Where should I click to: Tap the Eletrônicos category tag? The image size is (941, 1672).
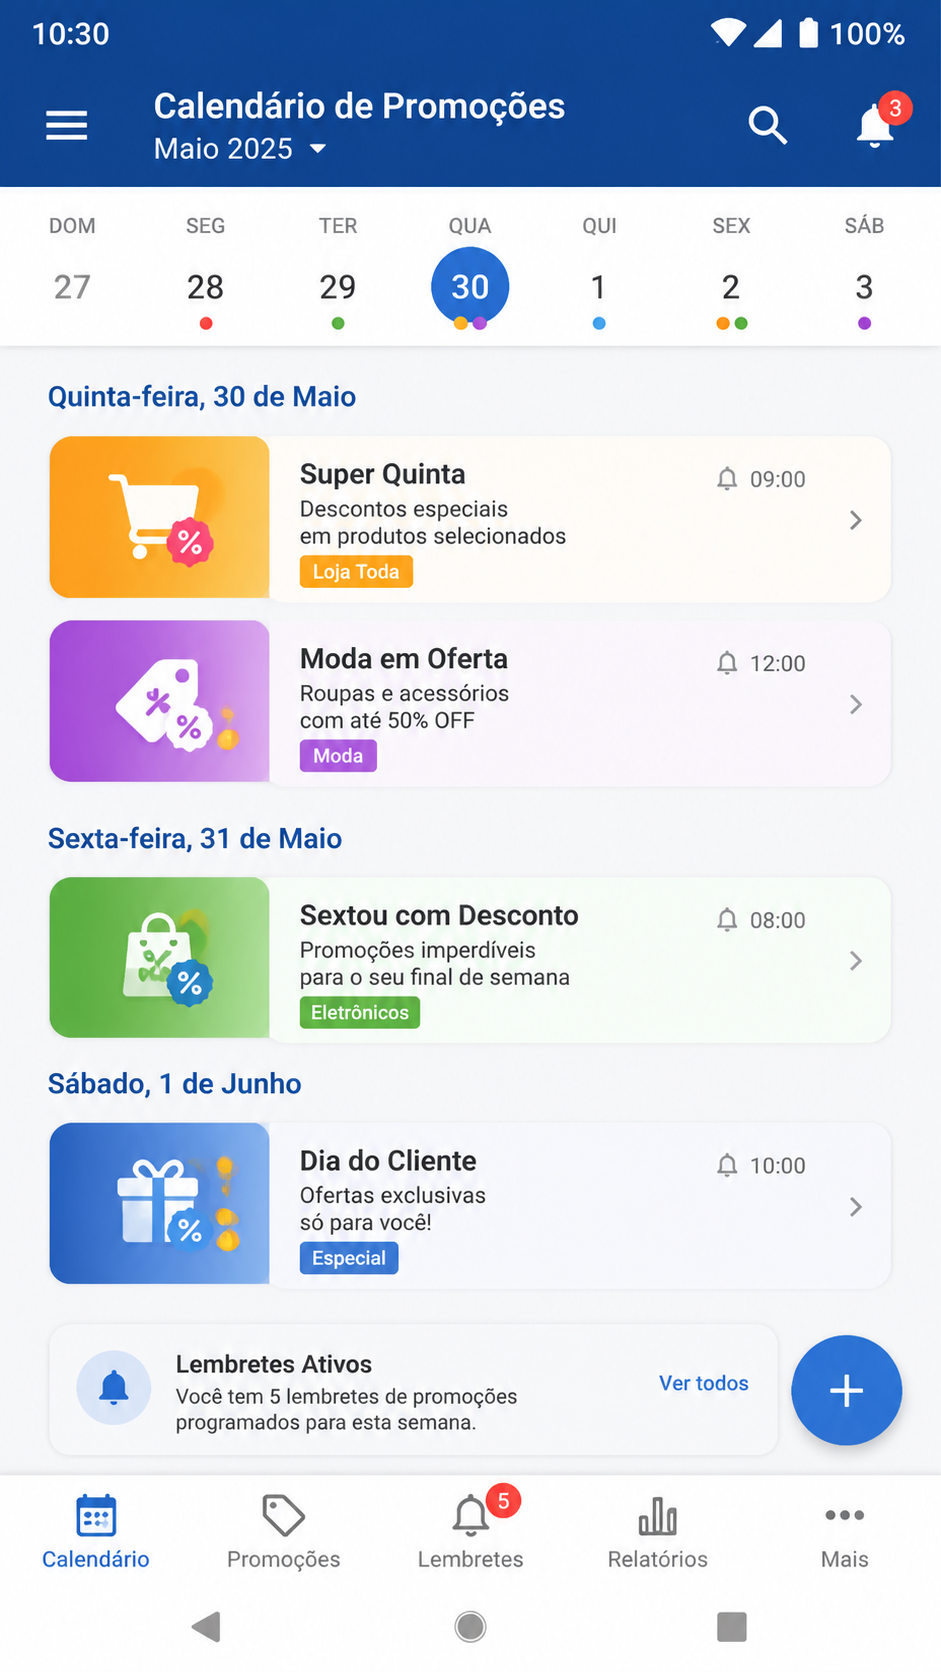360,1013
